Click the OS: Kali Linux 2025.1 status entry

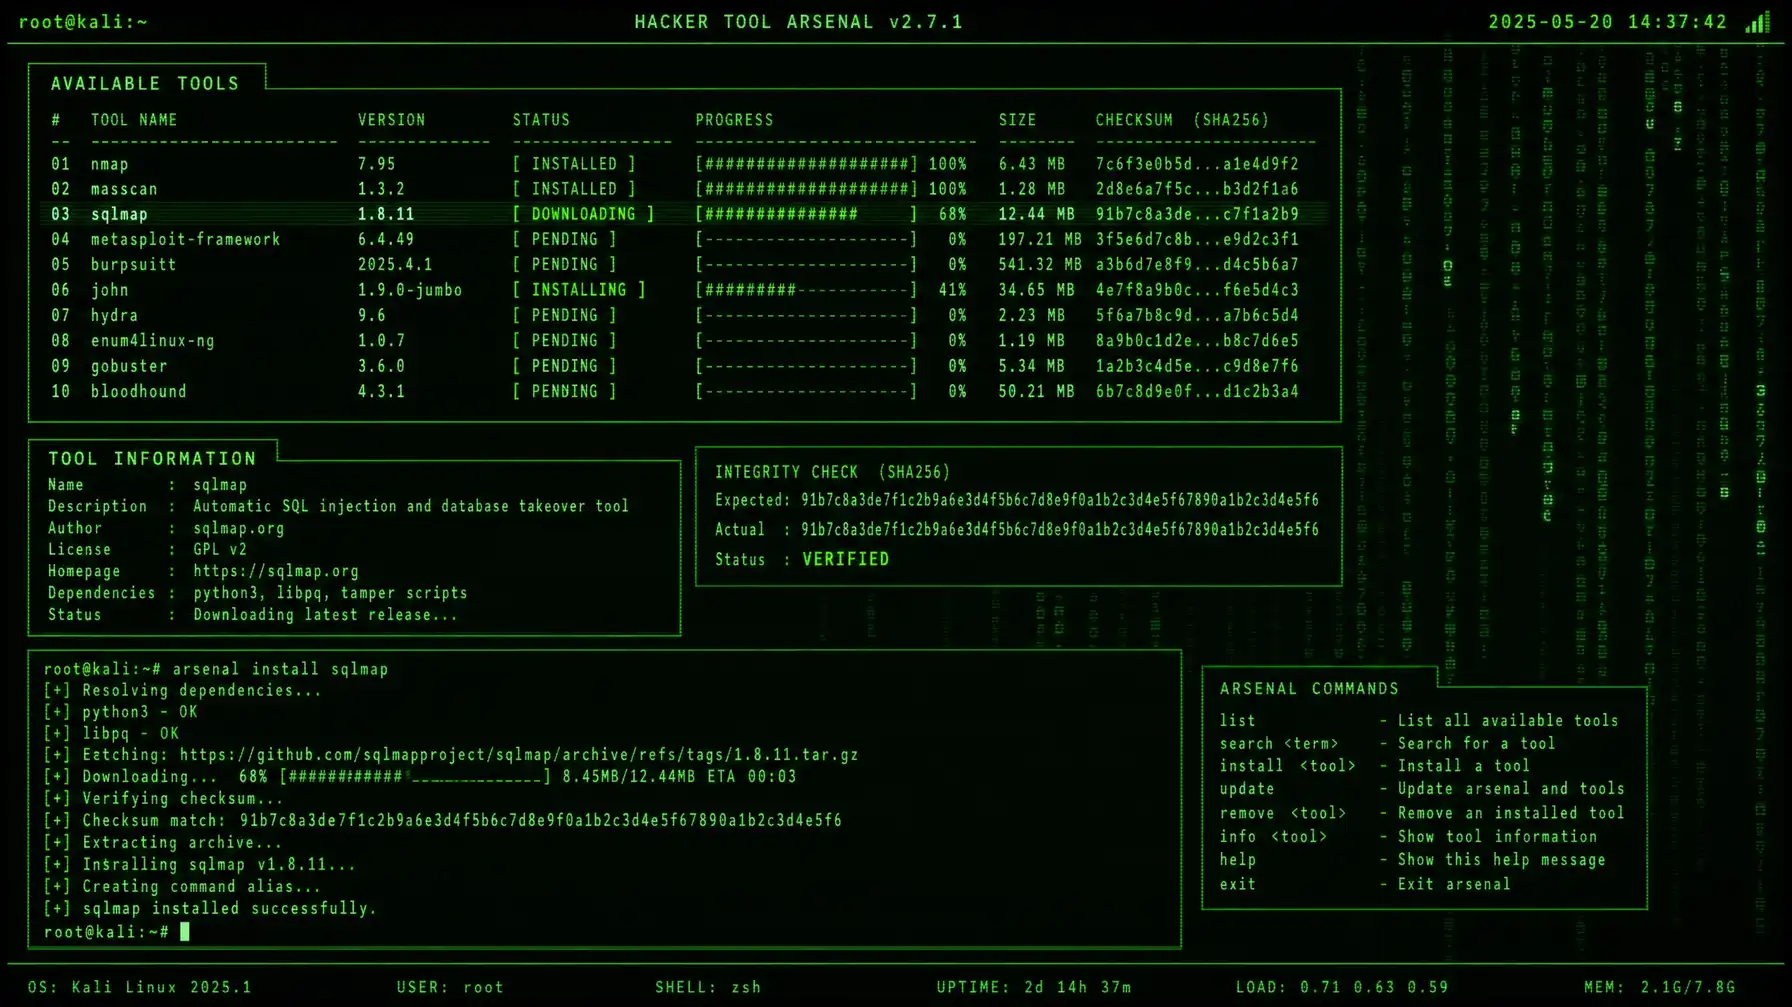coord(140,988)
